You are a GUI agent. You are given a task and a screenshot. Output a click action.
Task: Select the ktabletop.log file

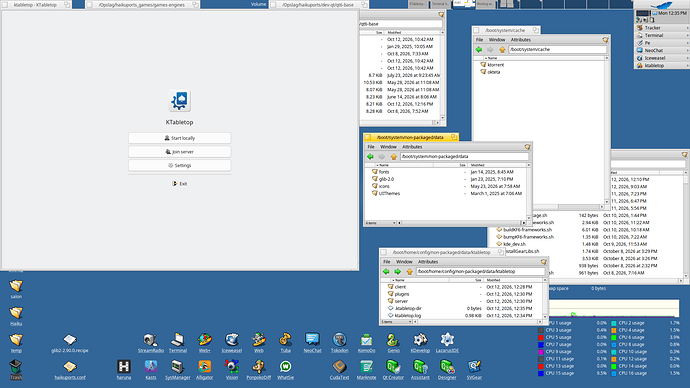point(404,316)
